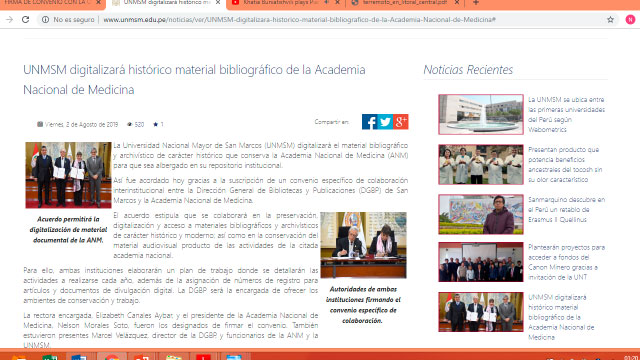Close the FIRMA DE CONVENIO tab
This screenshot has width=640, height=360.
[x=98, y=2]
